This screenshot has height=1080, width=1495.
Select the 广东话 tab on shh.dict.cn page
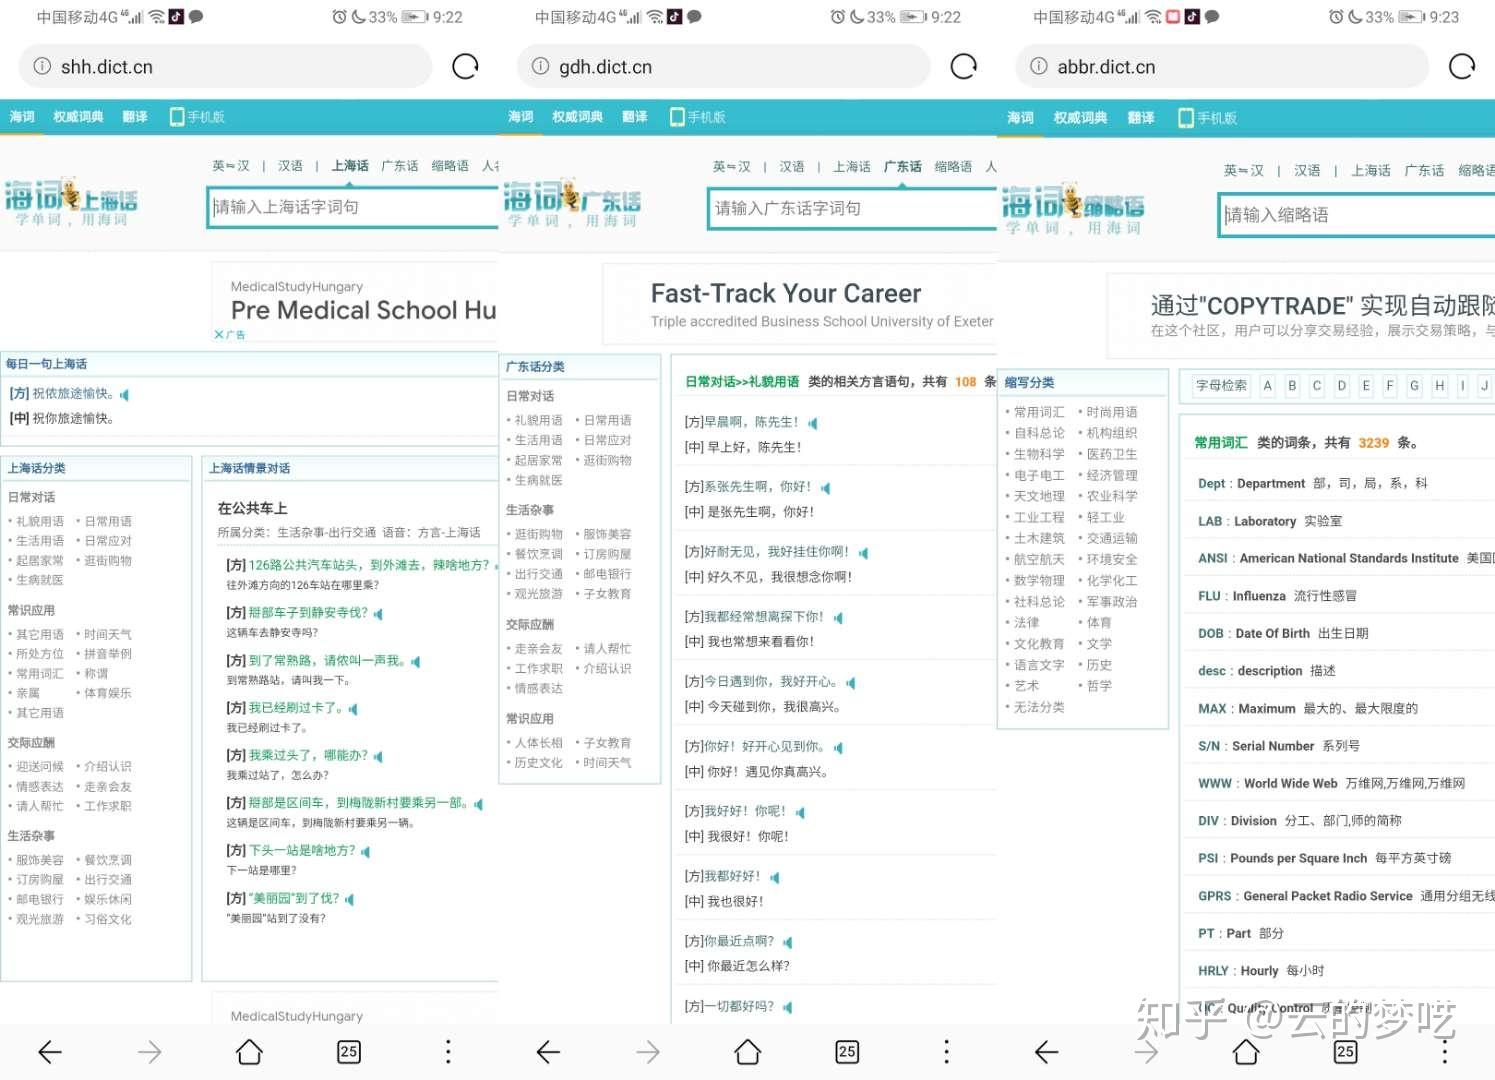click(399, 166)
